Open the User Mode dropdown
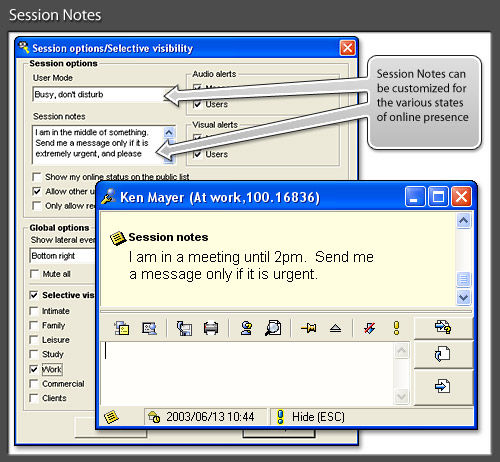Viewport: 500px width, 462px height. pyautogui.click(x=104, y=95)
